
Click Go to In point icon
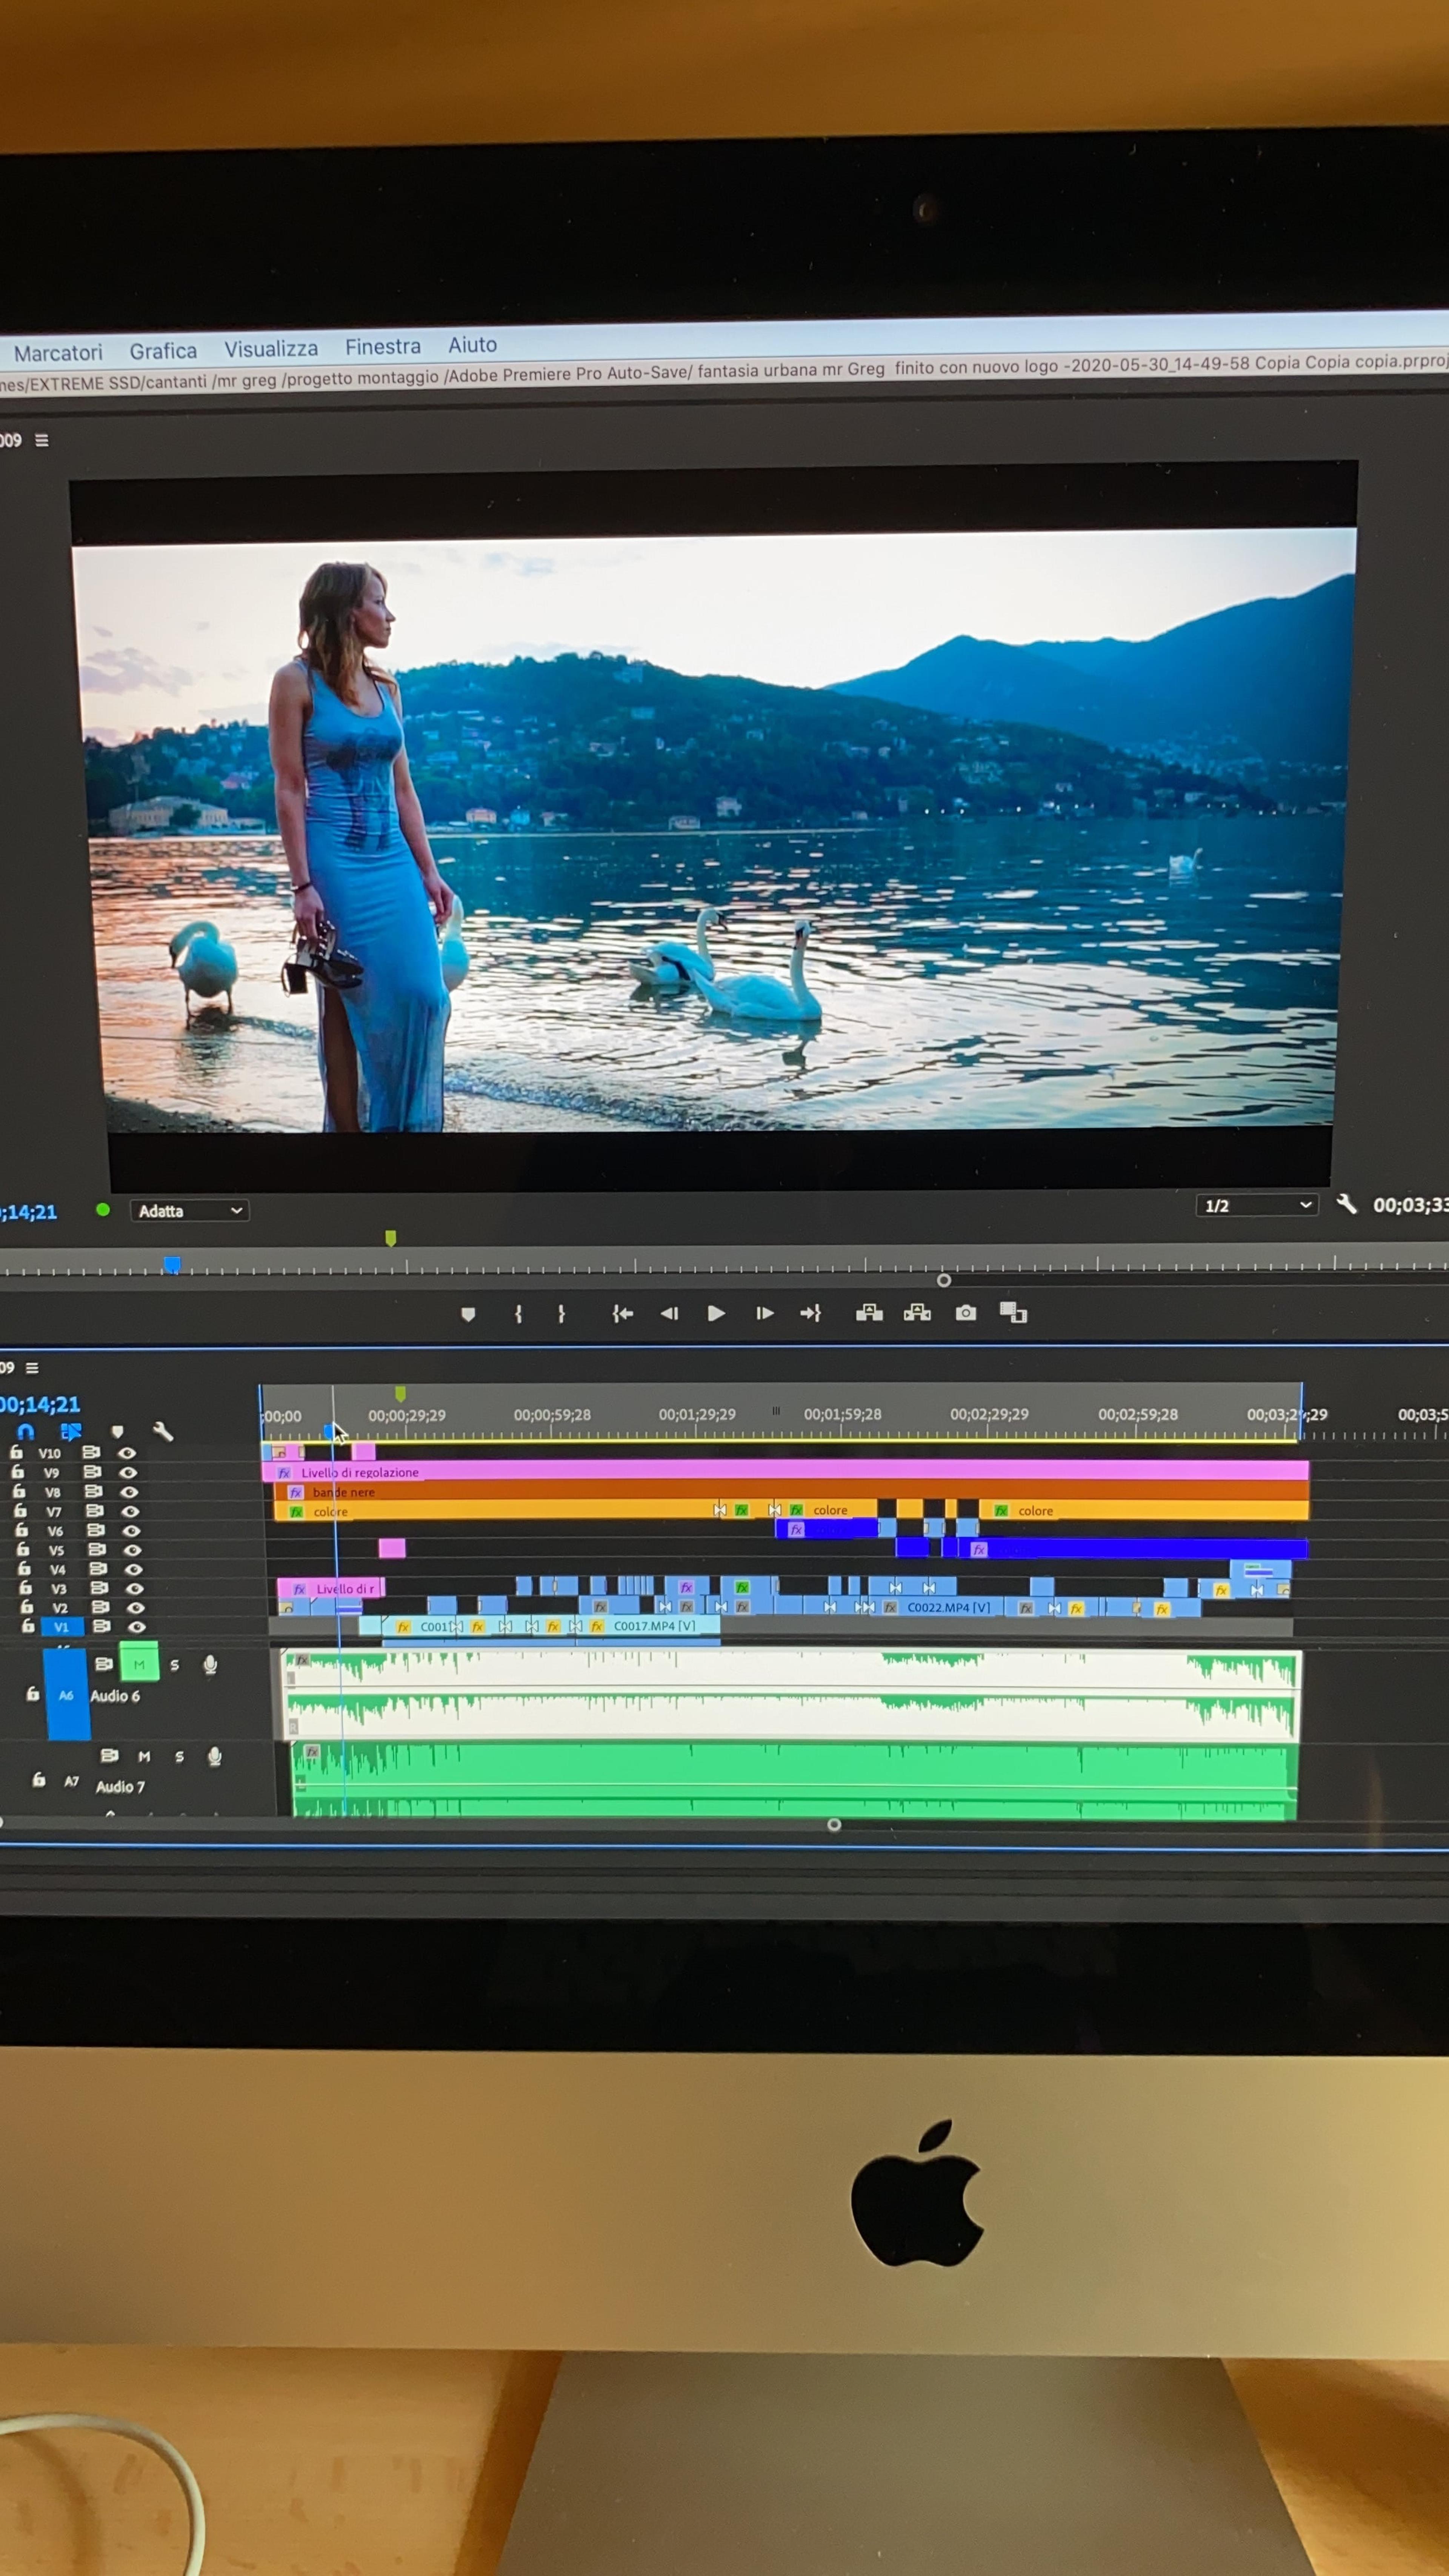[622, 1313]
